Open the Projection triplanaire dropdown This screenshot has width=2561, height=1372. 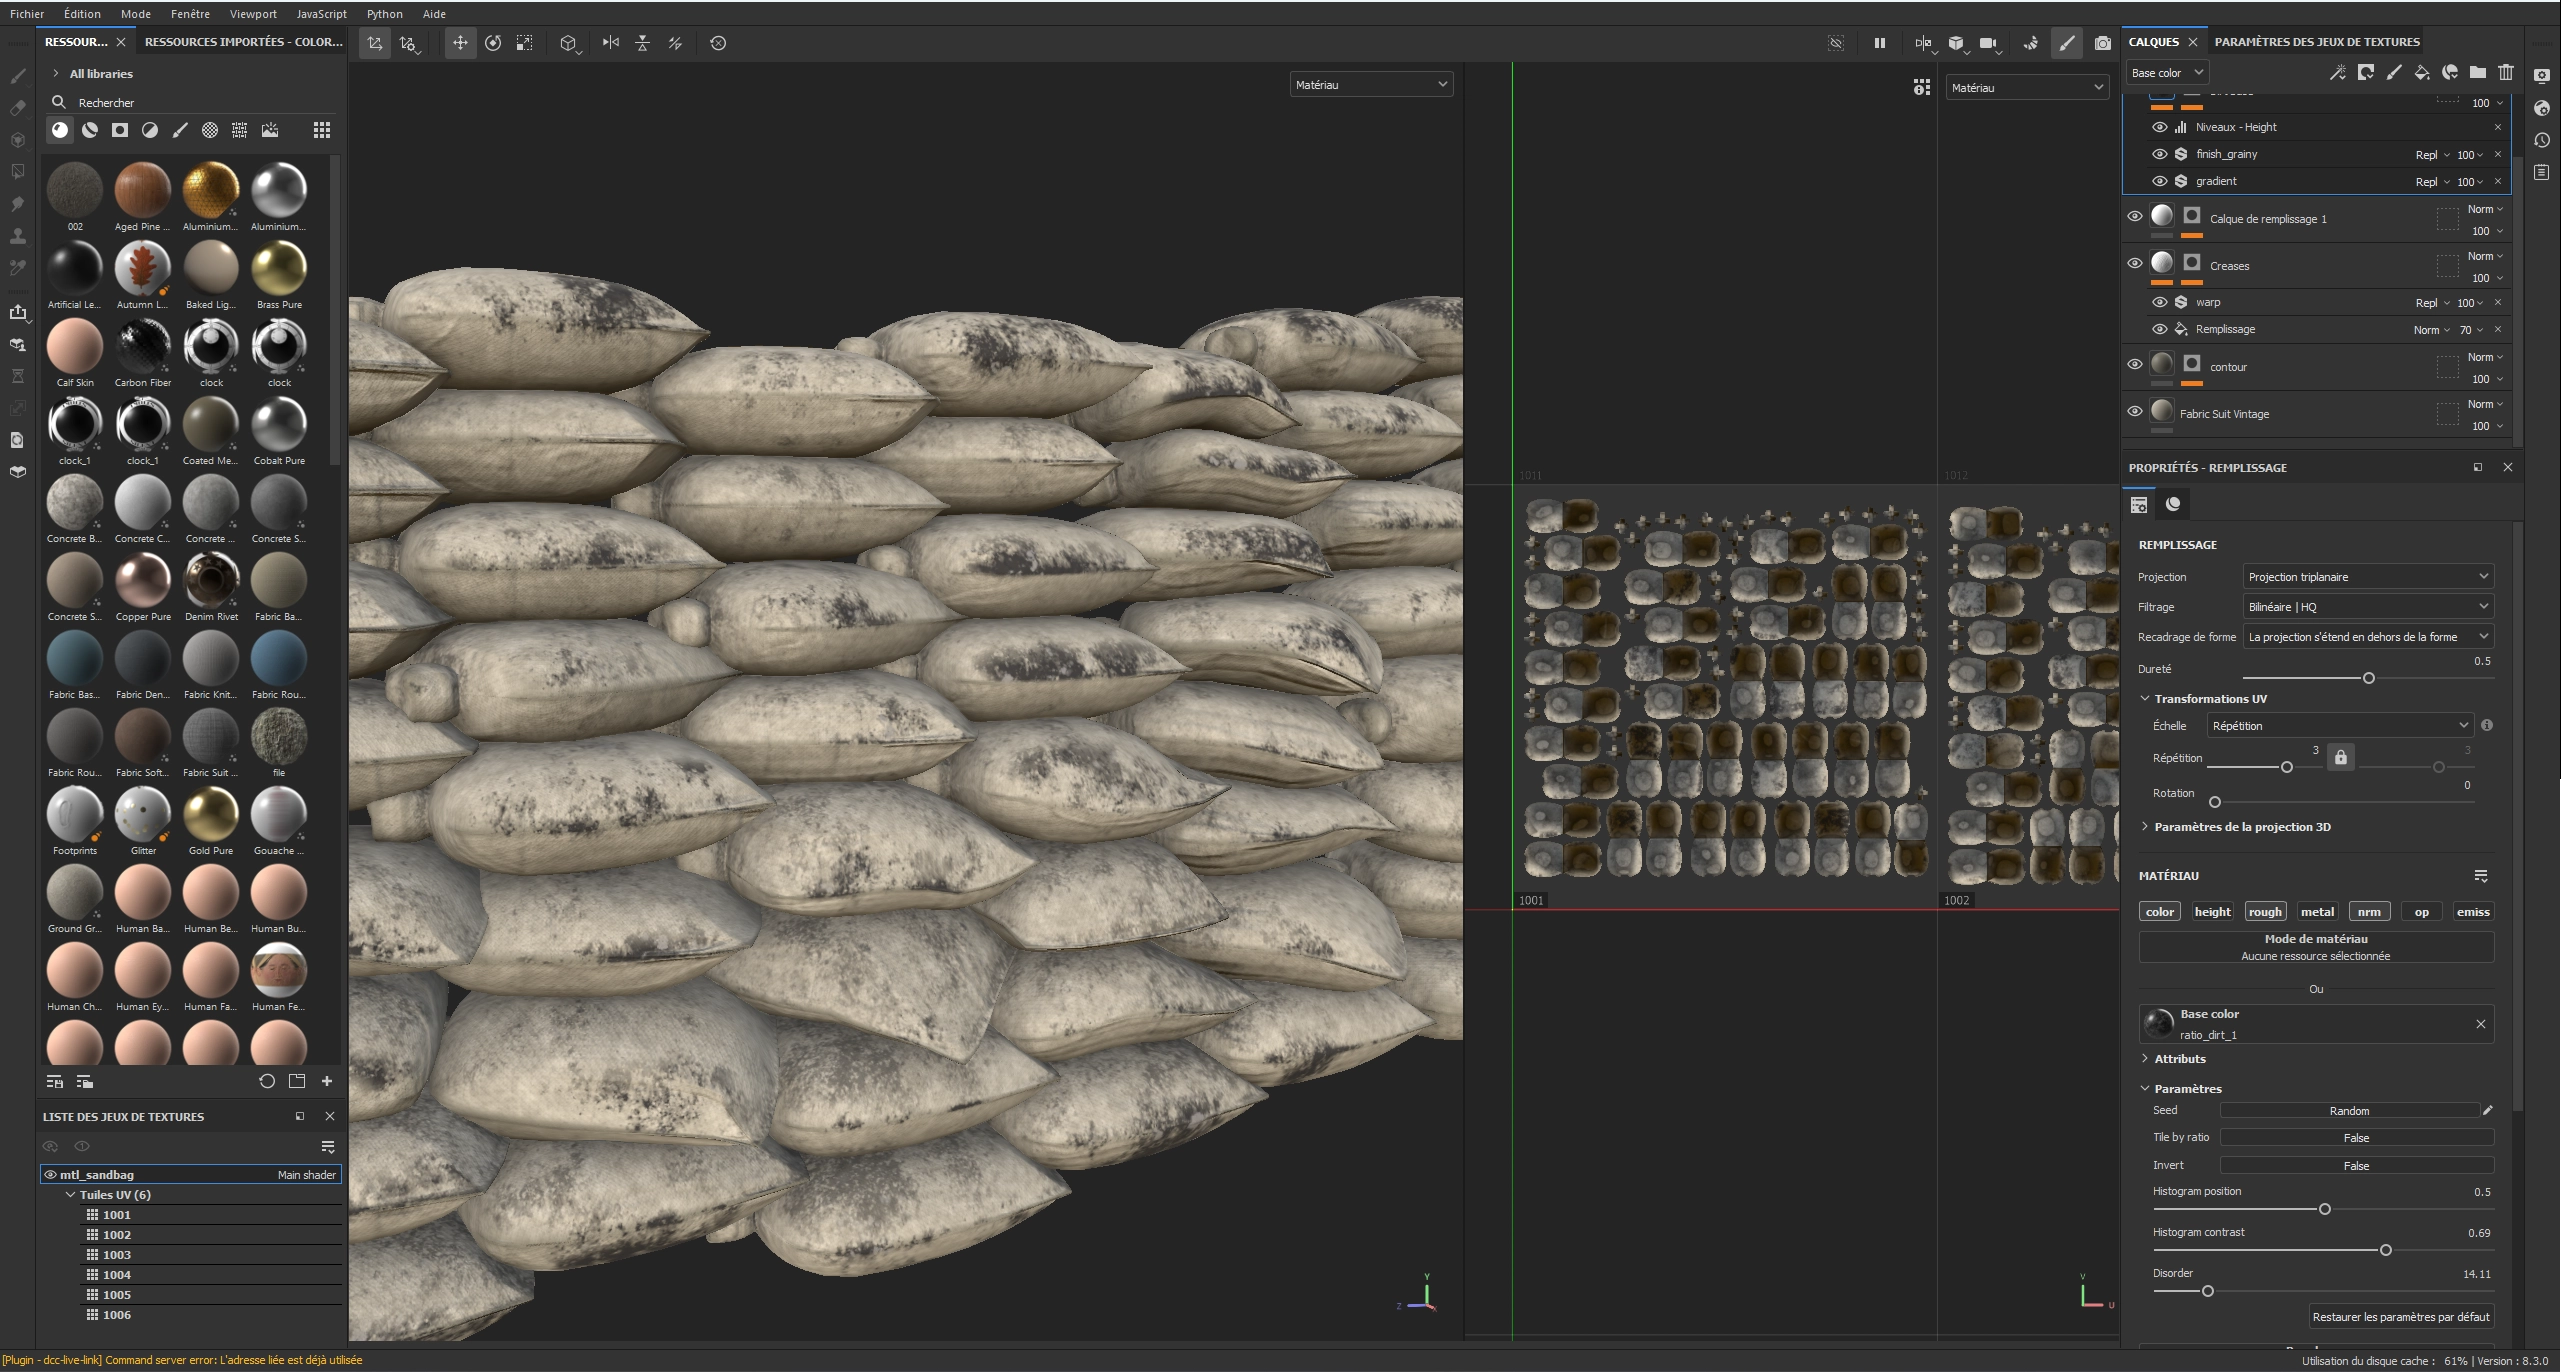2366,577
